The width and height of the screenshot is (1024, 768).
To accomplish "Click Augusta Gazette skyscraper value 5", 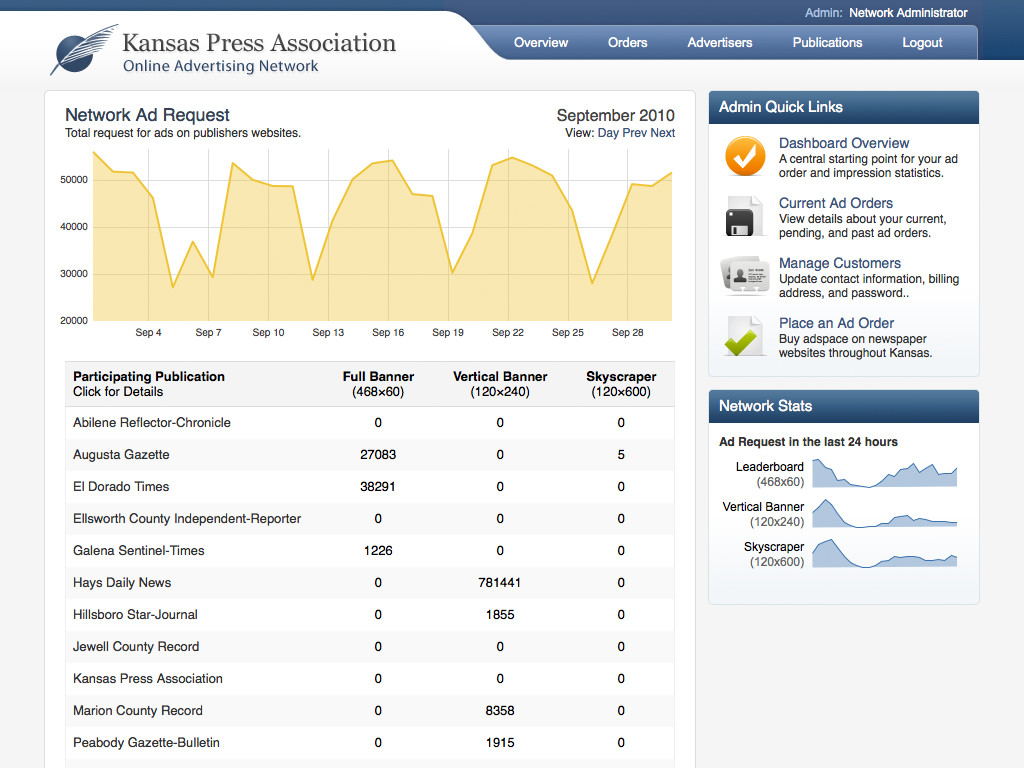I will 621,455.
